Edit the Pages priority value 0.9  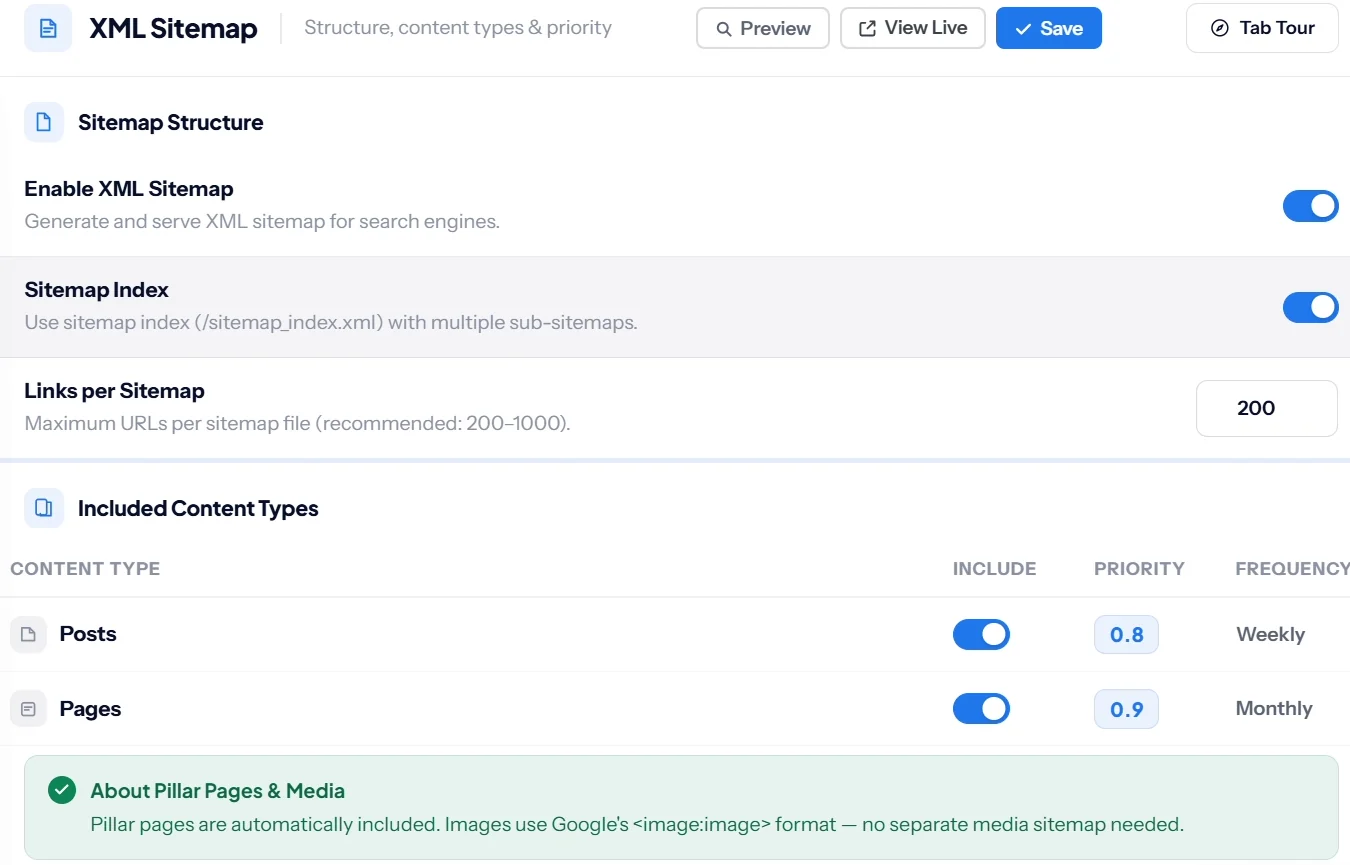pos(1126,709)
